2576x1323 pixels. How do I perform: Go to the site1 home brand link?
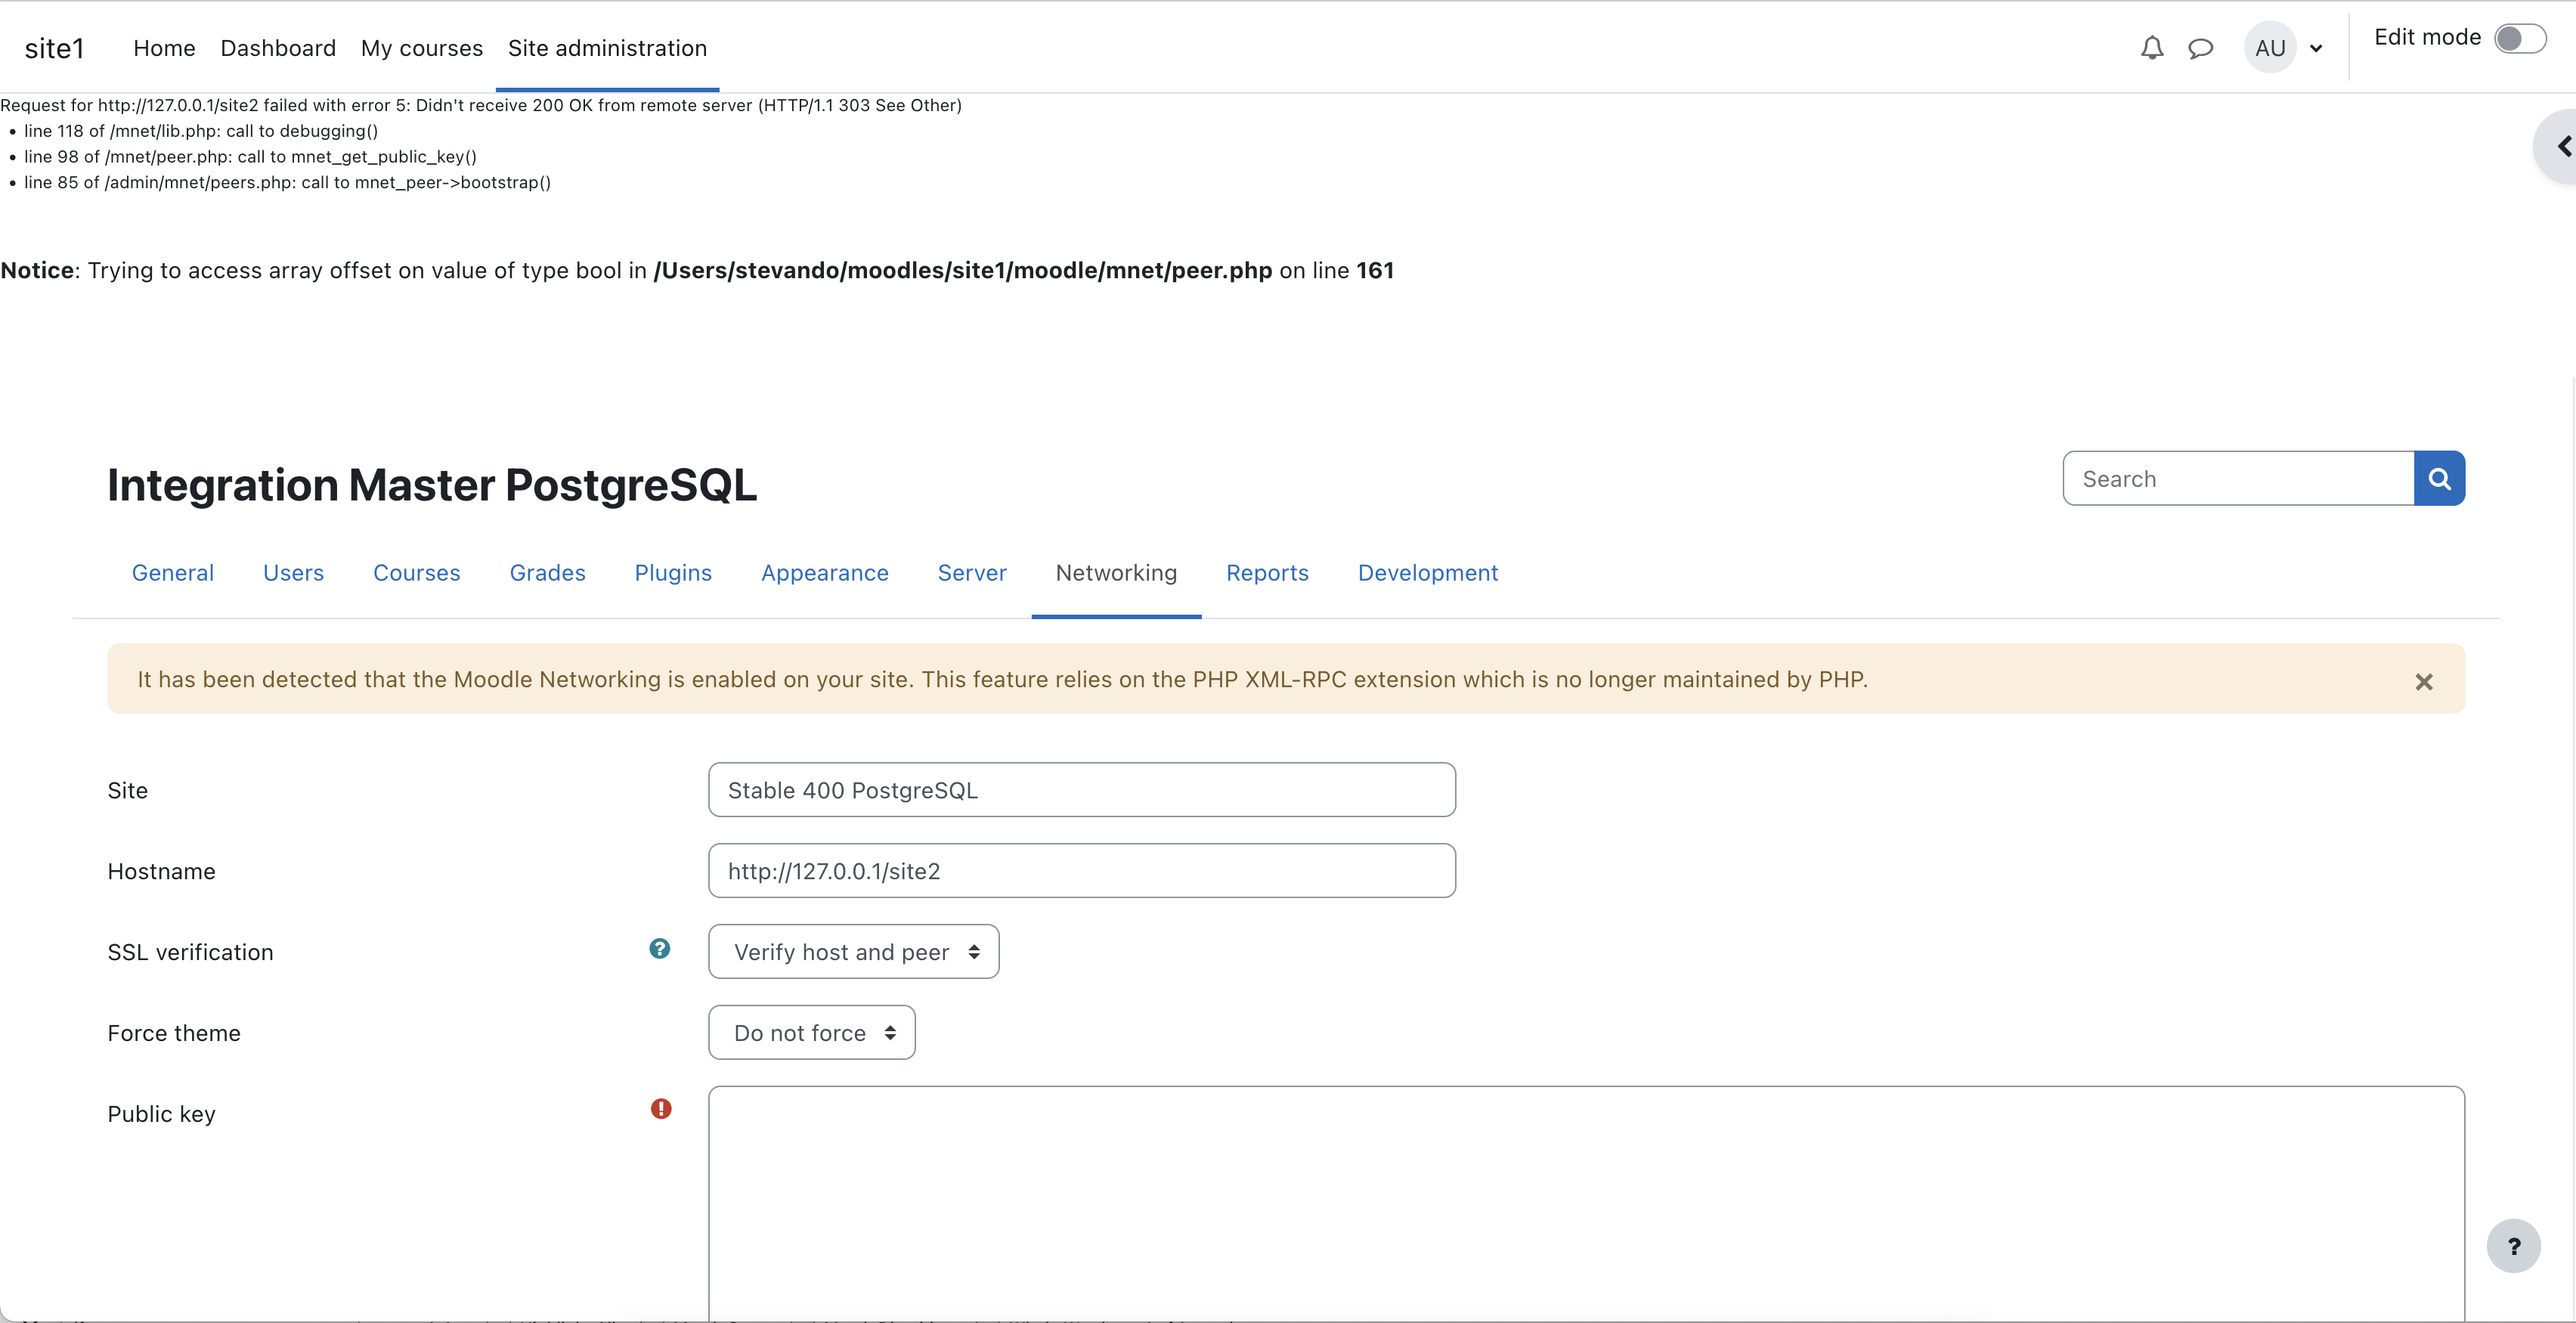tap(55, 48)
